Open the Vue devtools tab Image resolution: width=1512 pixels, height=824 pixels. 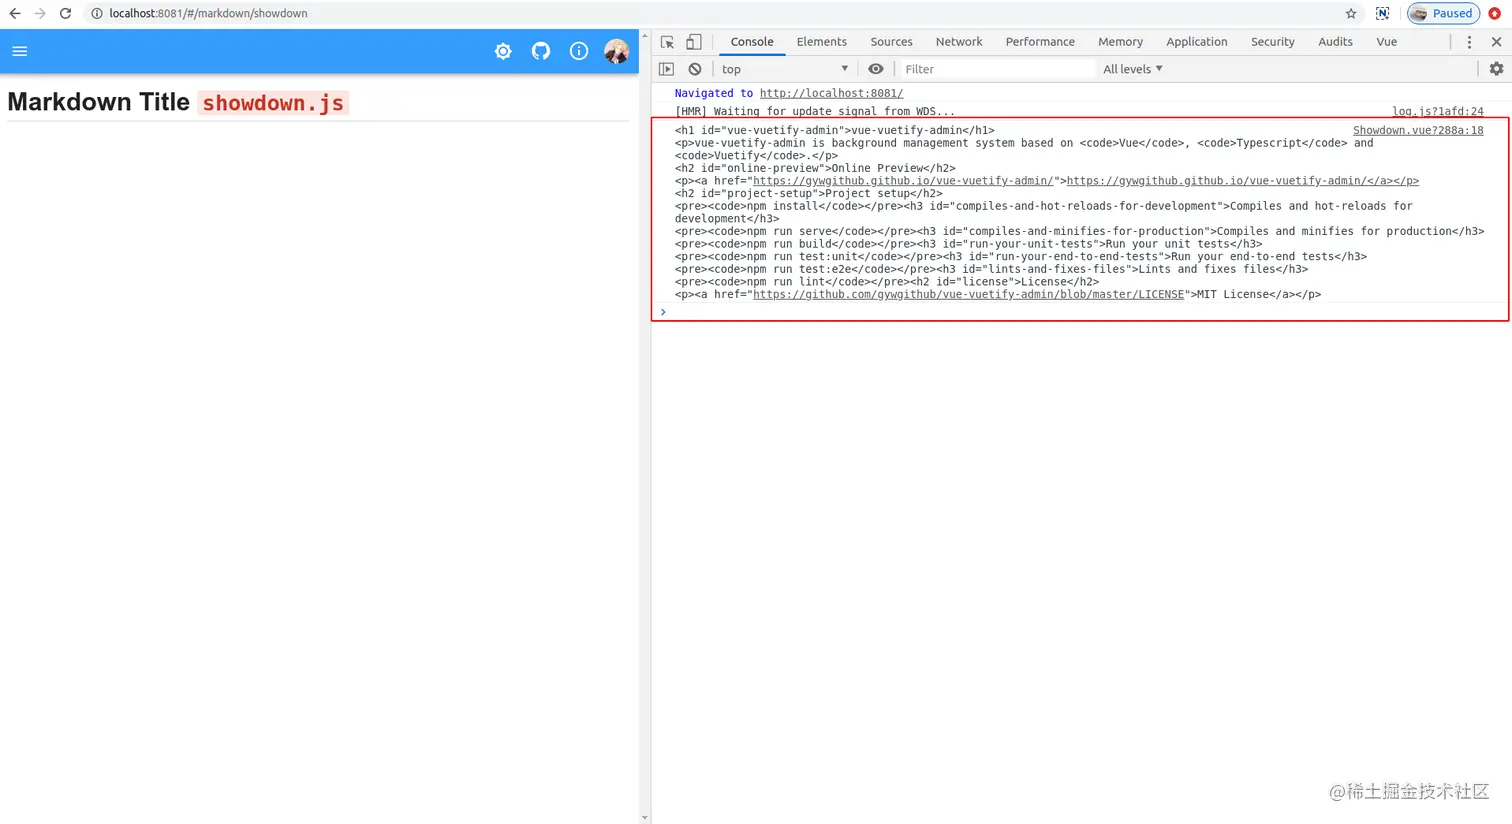point(1386,42)
